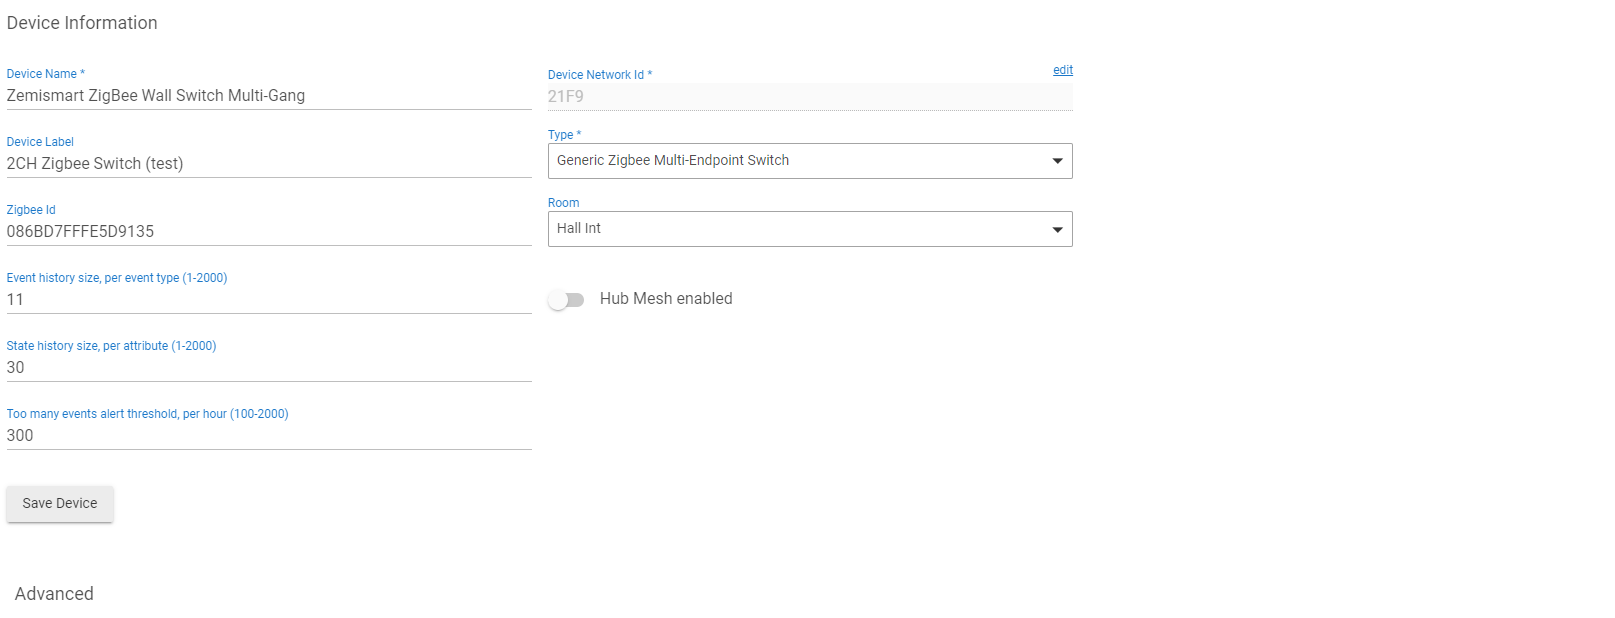Focus the State history size field

tap(268, 368)
